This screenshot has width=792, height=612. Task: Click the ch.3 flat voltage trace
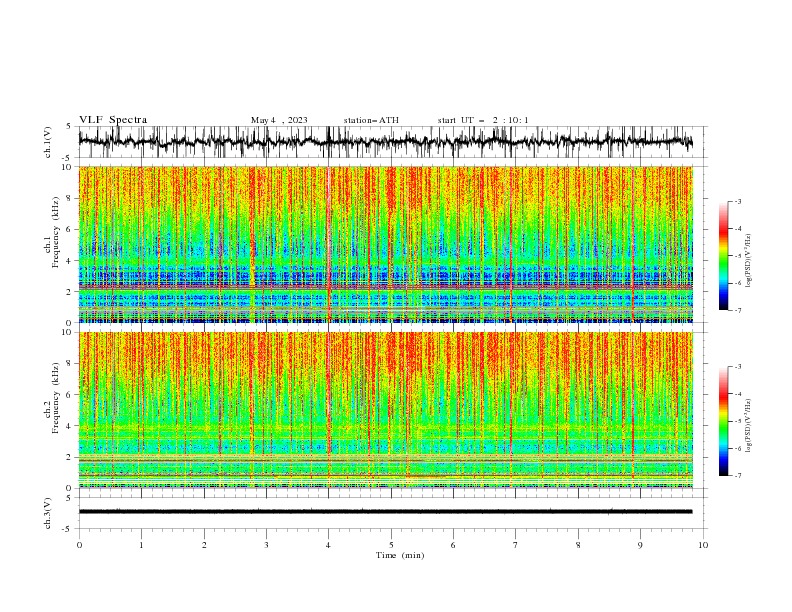385,512
